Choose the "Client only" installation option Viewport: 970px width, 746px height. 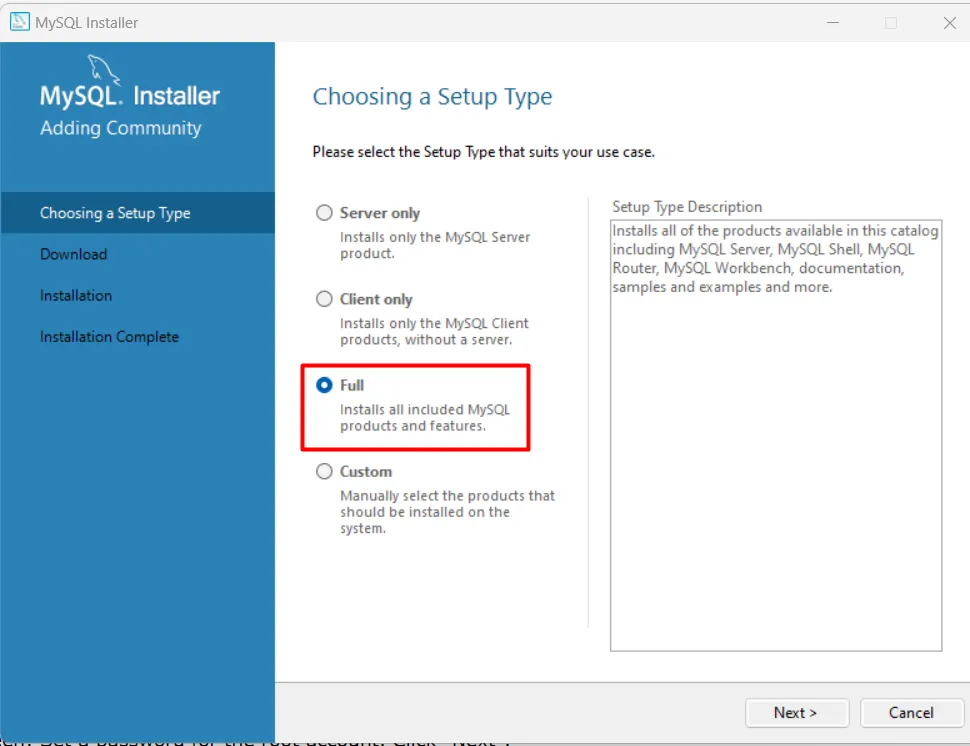[x=324, y=299]
